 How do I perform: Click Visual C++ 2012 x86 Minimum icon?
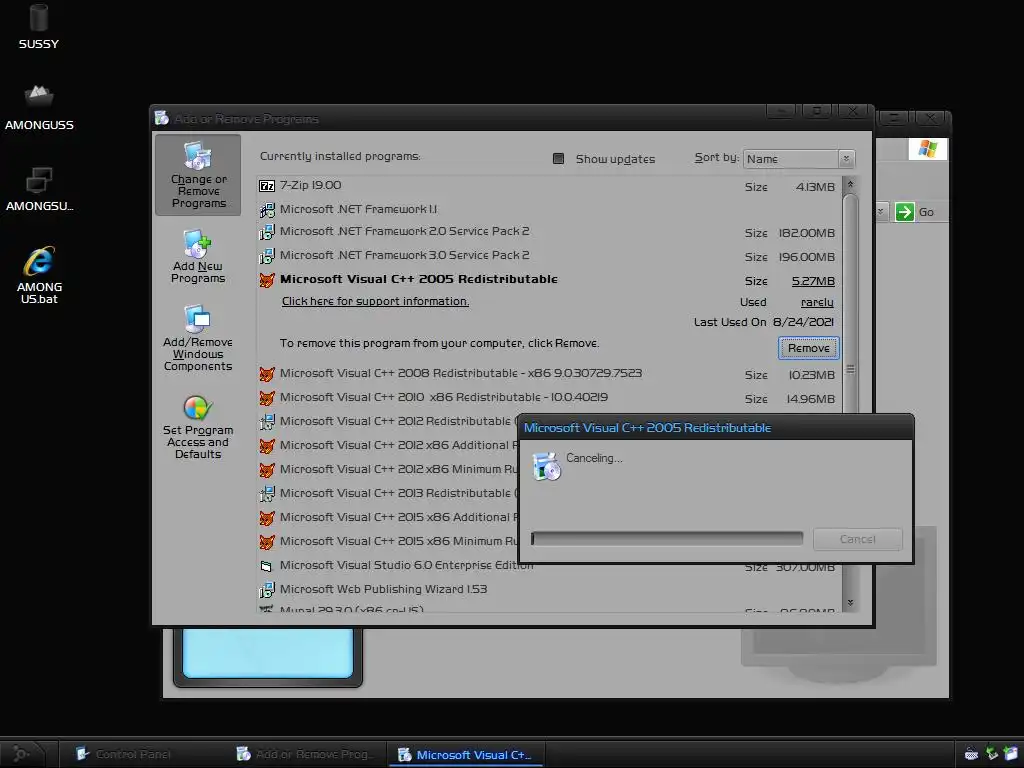click(266, 470)
